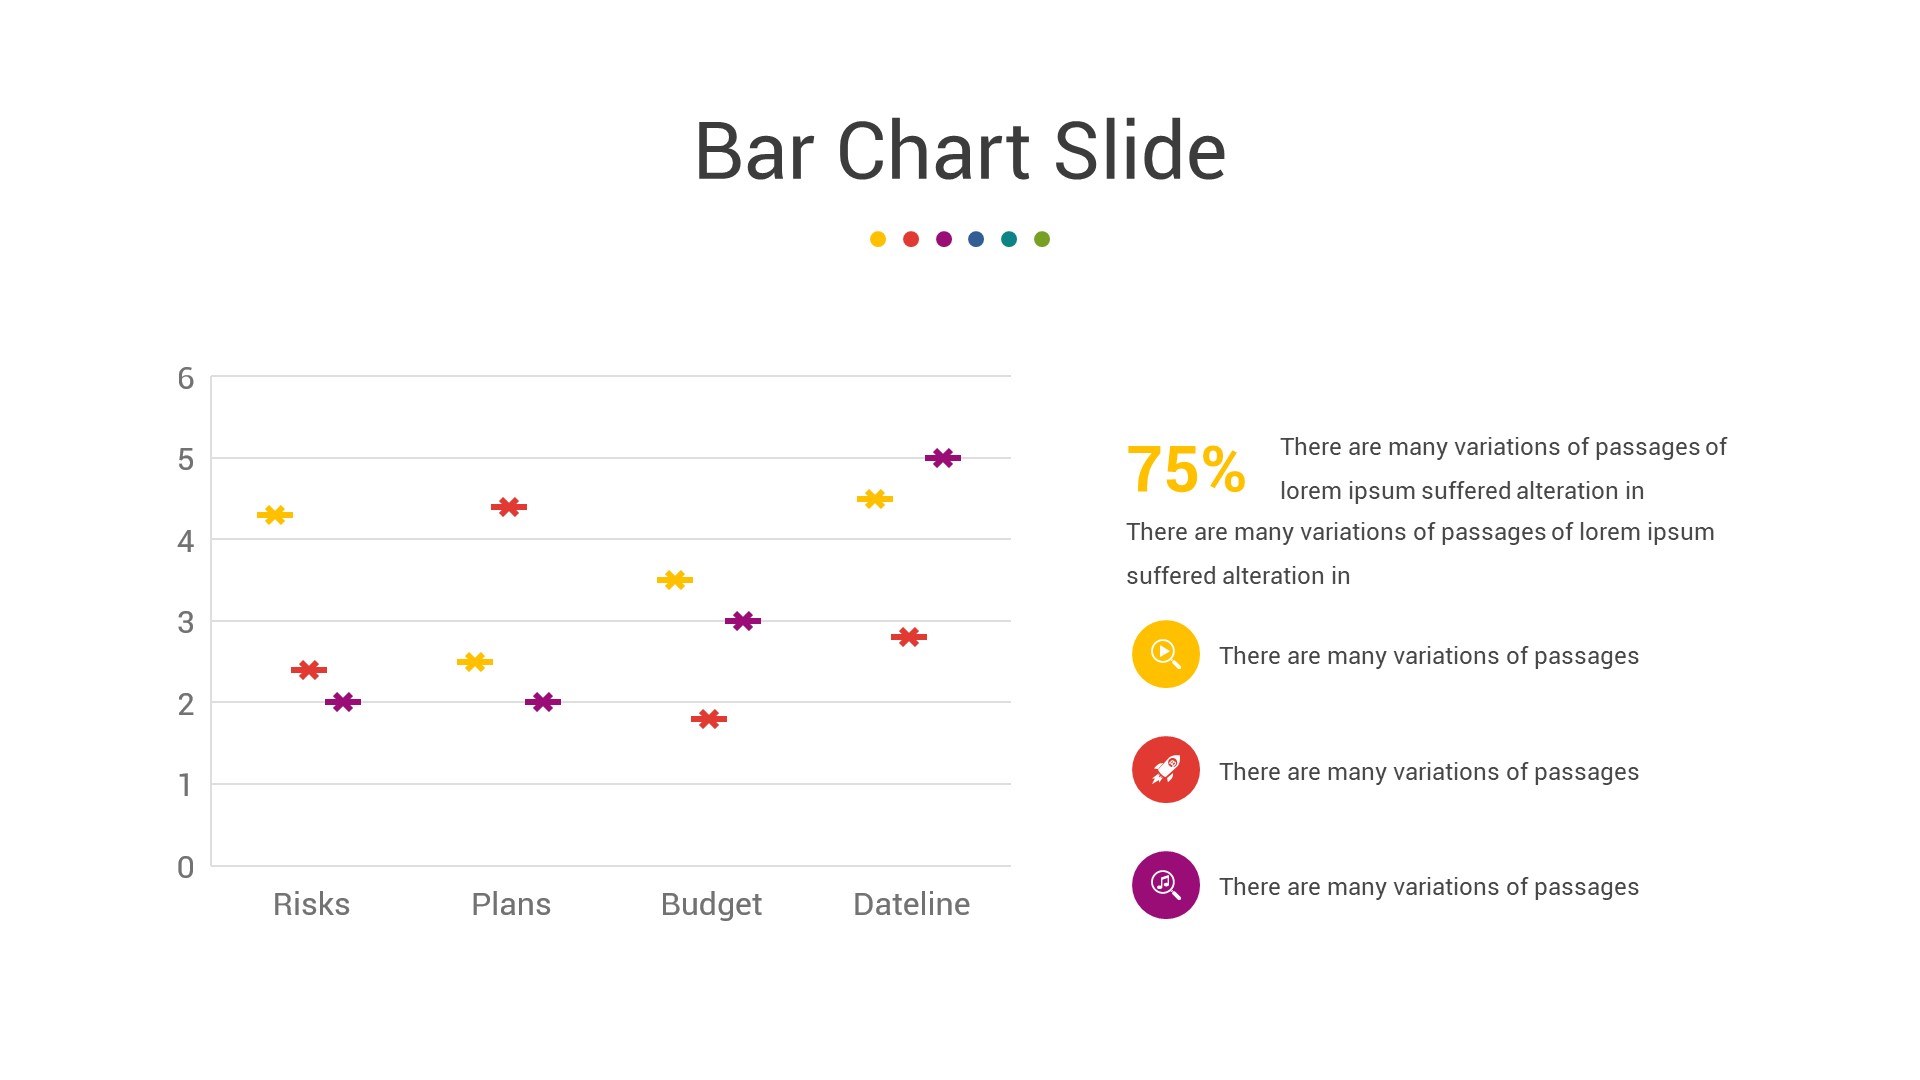Image resolution: width=1920 pixels, height=1080 pixels.
Task: Click the Dateline axis label
Action: coord(911,904)
